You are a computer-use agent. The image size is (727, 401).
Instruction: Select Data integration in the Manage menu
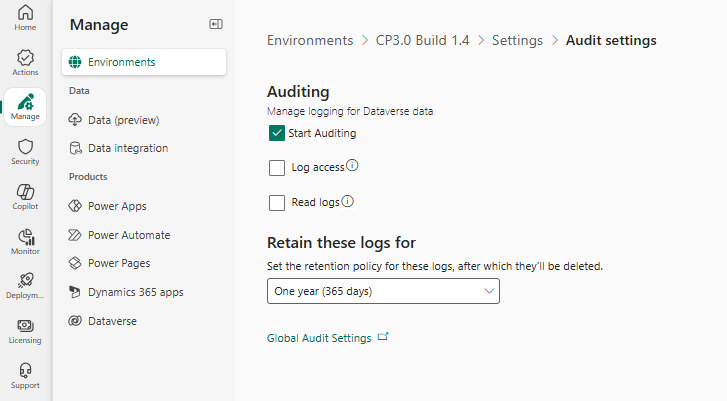click(x=128, y=148)
